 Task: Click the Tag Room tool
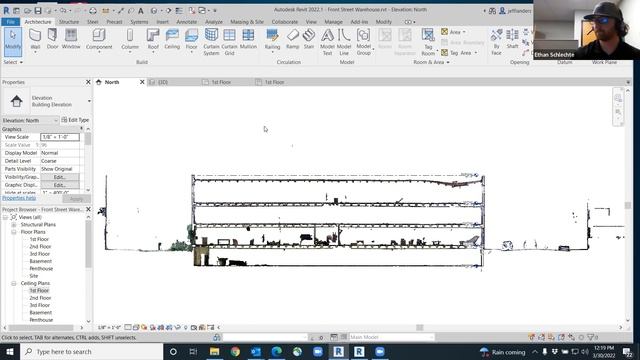coord(428,42)
